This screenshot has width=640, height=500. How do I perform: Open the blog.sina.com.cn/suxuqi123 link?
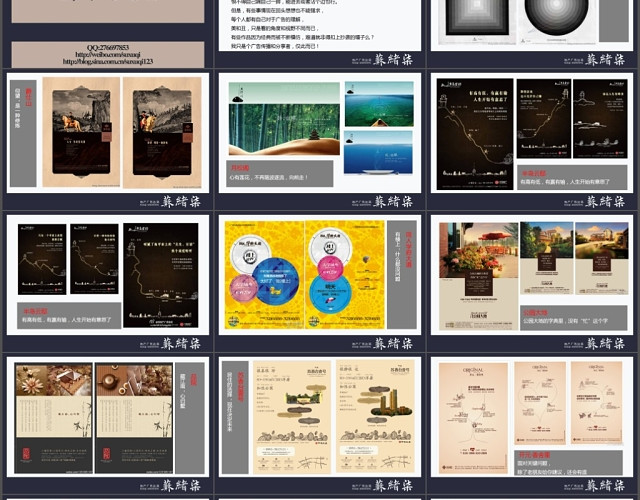click(x=108, y=61)
